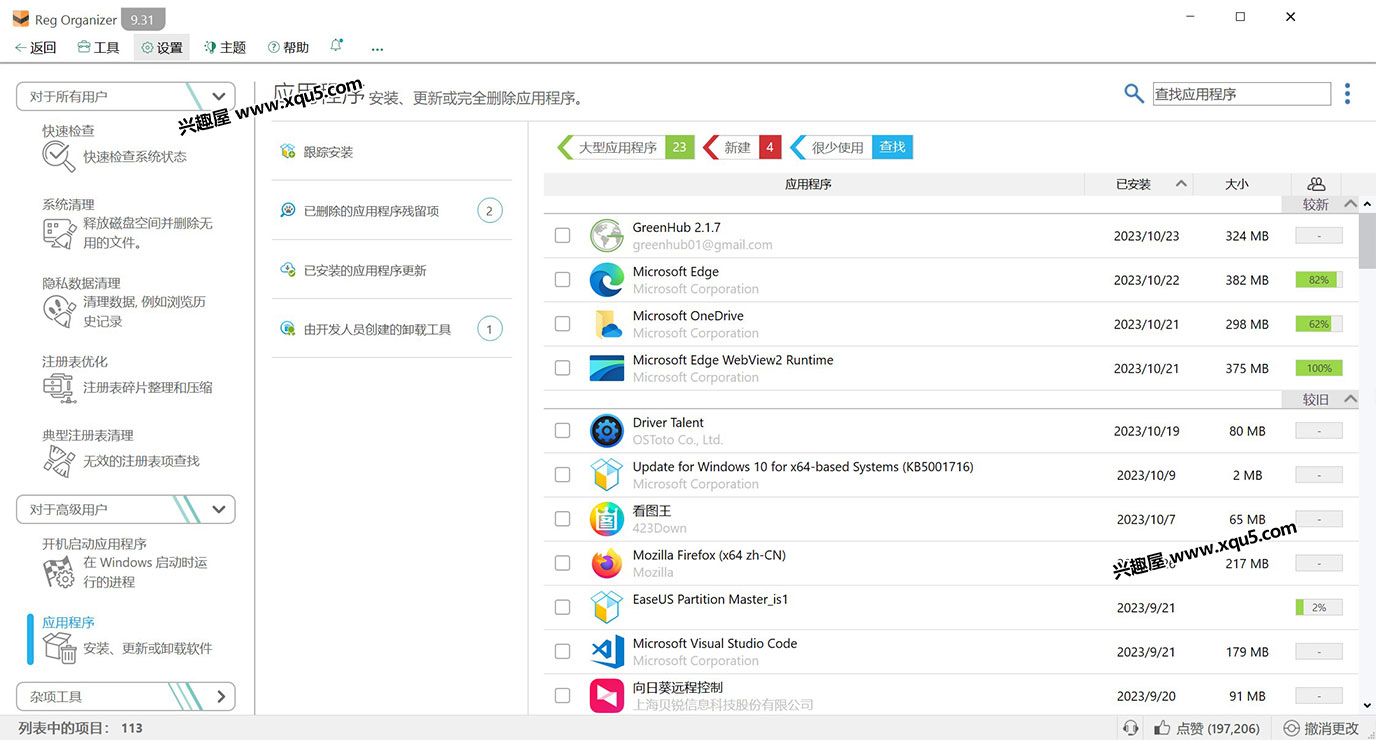The height and width of the screenshot is (740, 1376).
Task: Click the users column header icon
Action: (x=1316, y=184)
